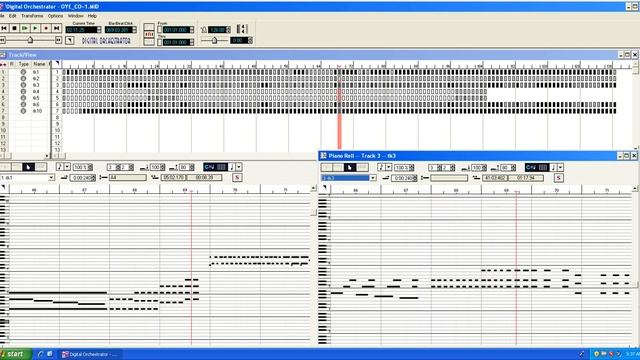Open the Window menu
640x360 pixels.
76,16
